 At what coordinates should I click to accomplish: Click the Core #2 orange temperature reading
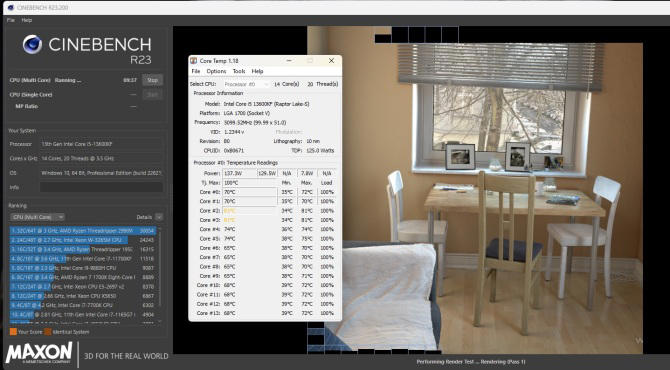(230, 211)
